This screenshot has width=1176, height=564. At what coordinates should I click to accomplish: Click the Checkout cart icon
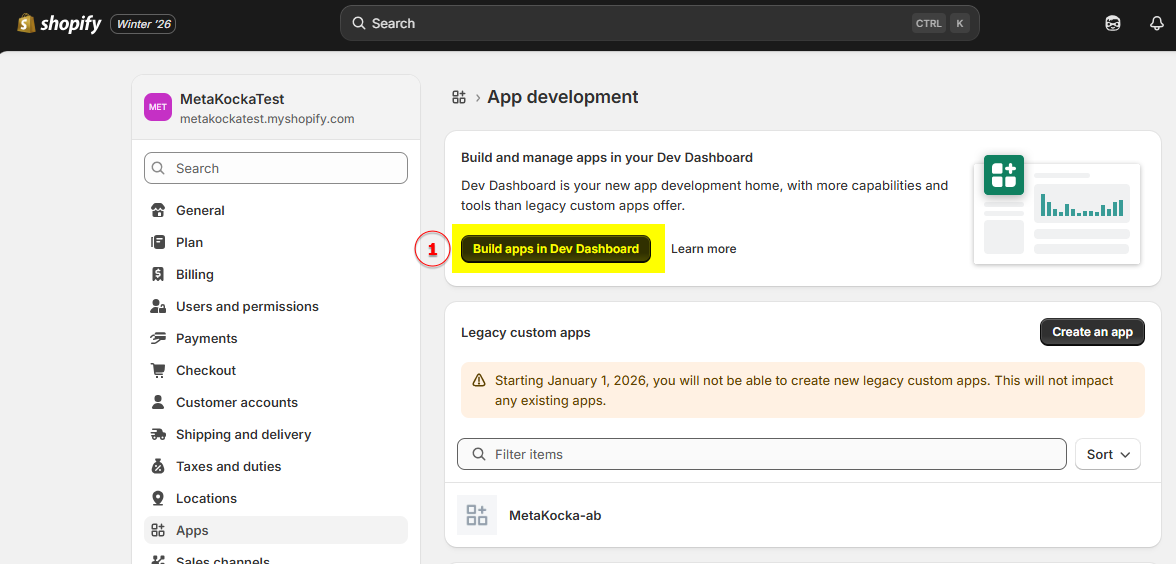tap(158, 370)
